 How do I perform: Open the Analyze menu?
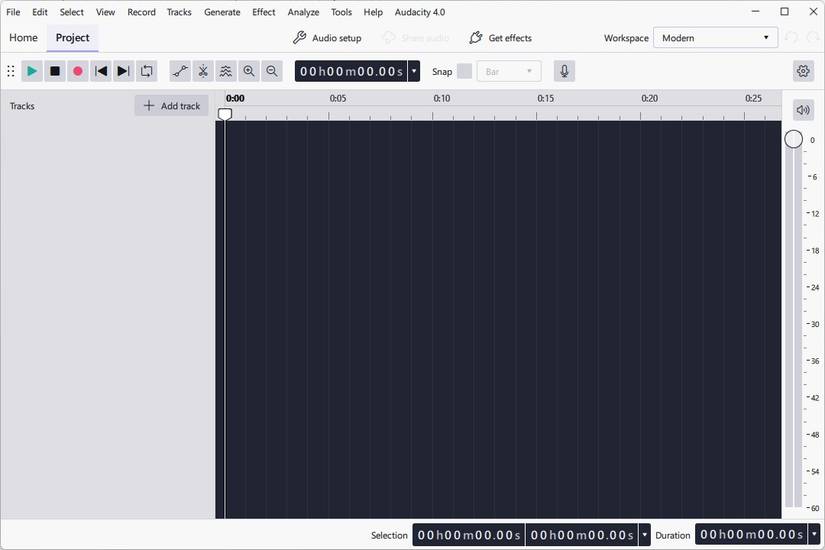pyautogui.click(x=303, y=12)
